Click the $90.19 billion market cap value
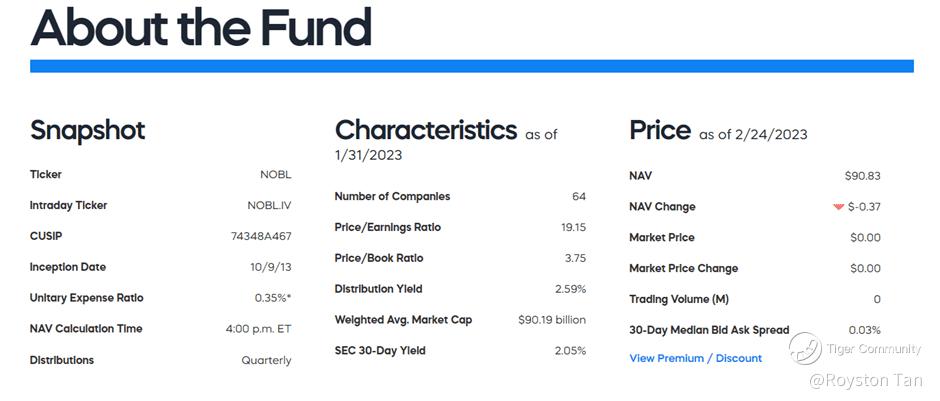 (551, 320)
